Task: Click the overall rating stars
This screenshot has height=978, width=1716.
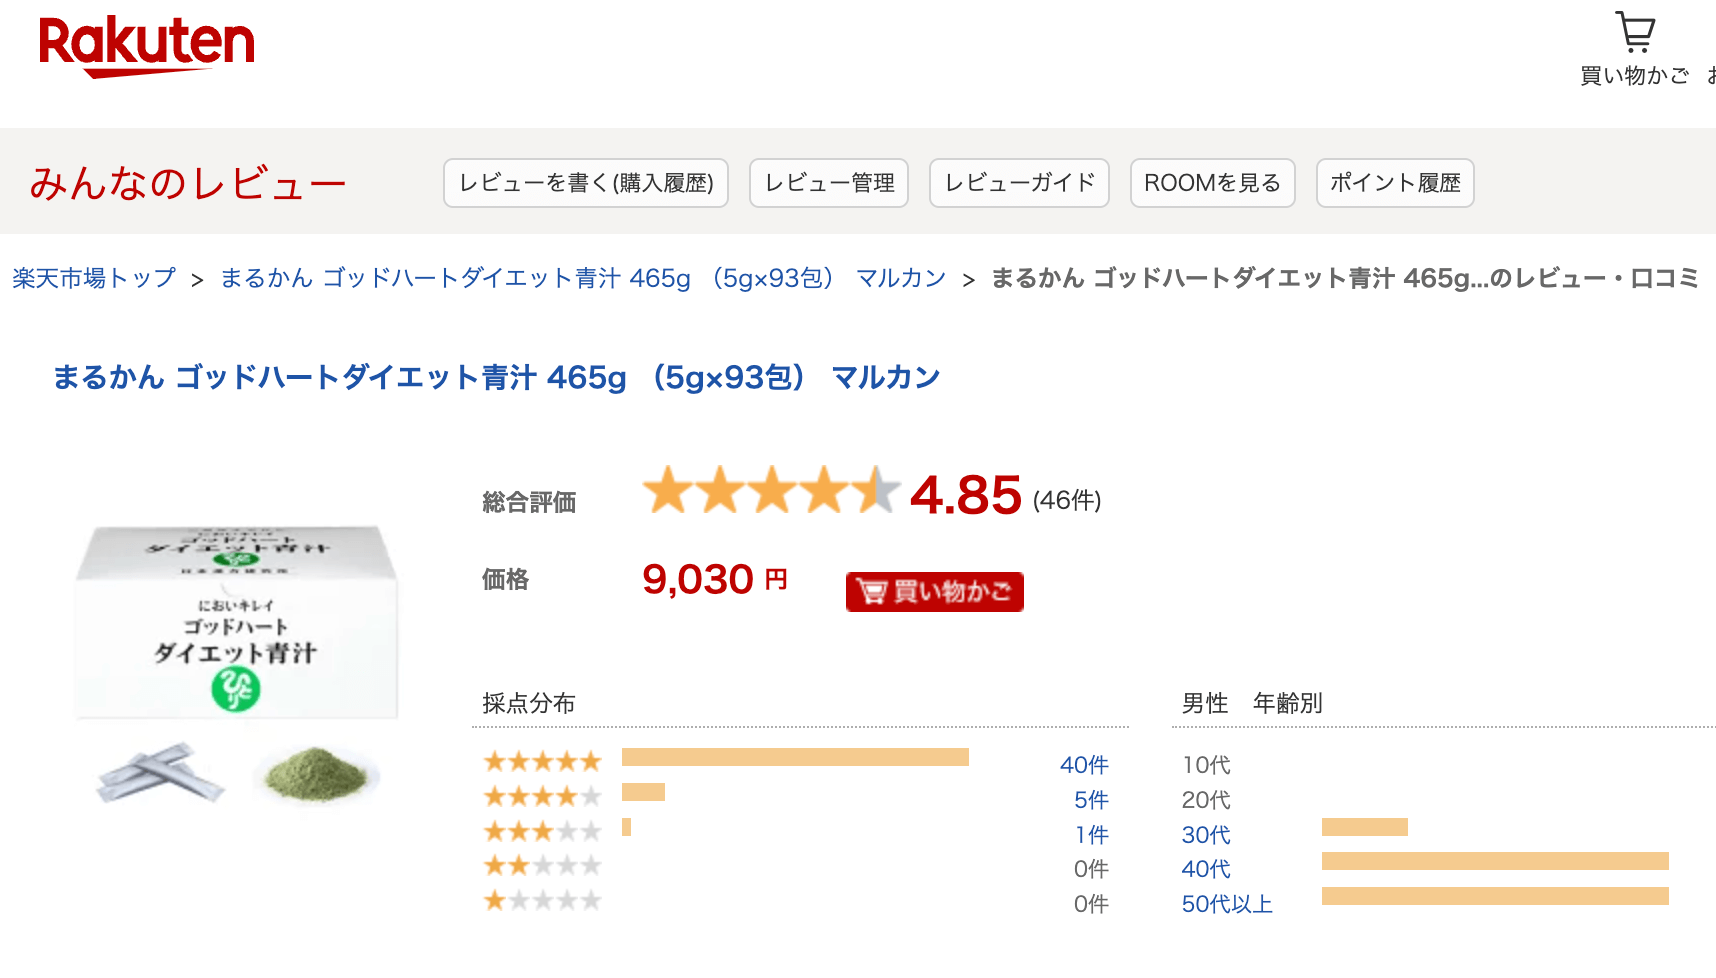Action: click(x=771, y=491)
